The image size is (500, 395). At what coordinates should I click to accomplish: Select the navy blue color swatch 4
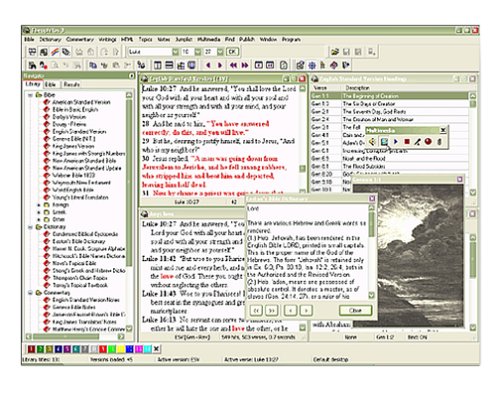click(x=58, y=349)
